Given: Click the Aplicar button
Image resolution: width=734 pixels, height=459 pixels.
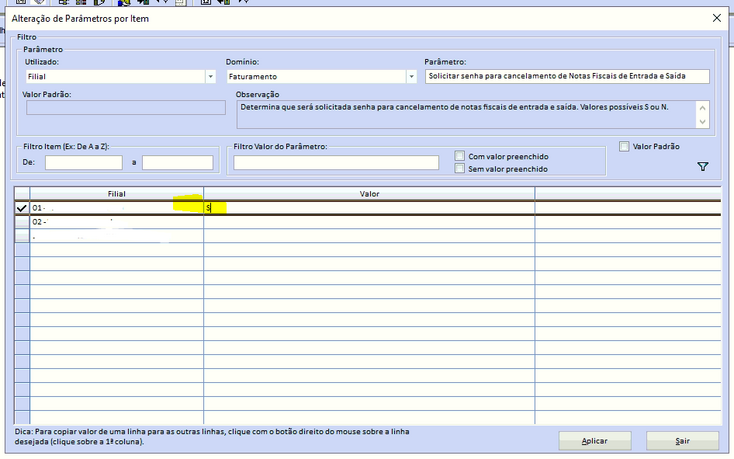Looking at the screenshot, I should 595,441.
